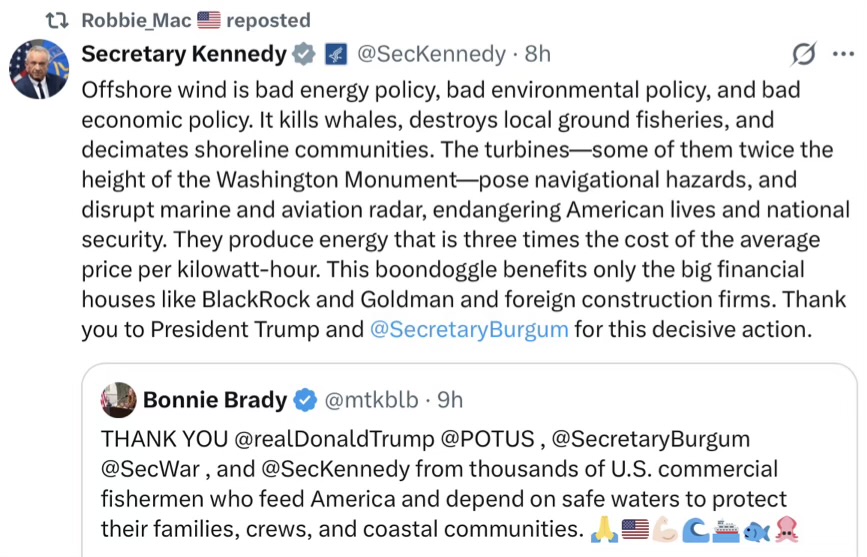Open the @SecretaryBurgum mention link
The width and height of the screenshot is (867, 557).
pos(469,329)
